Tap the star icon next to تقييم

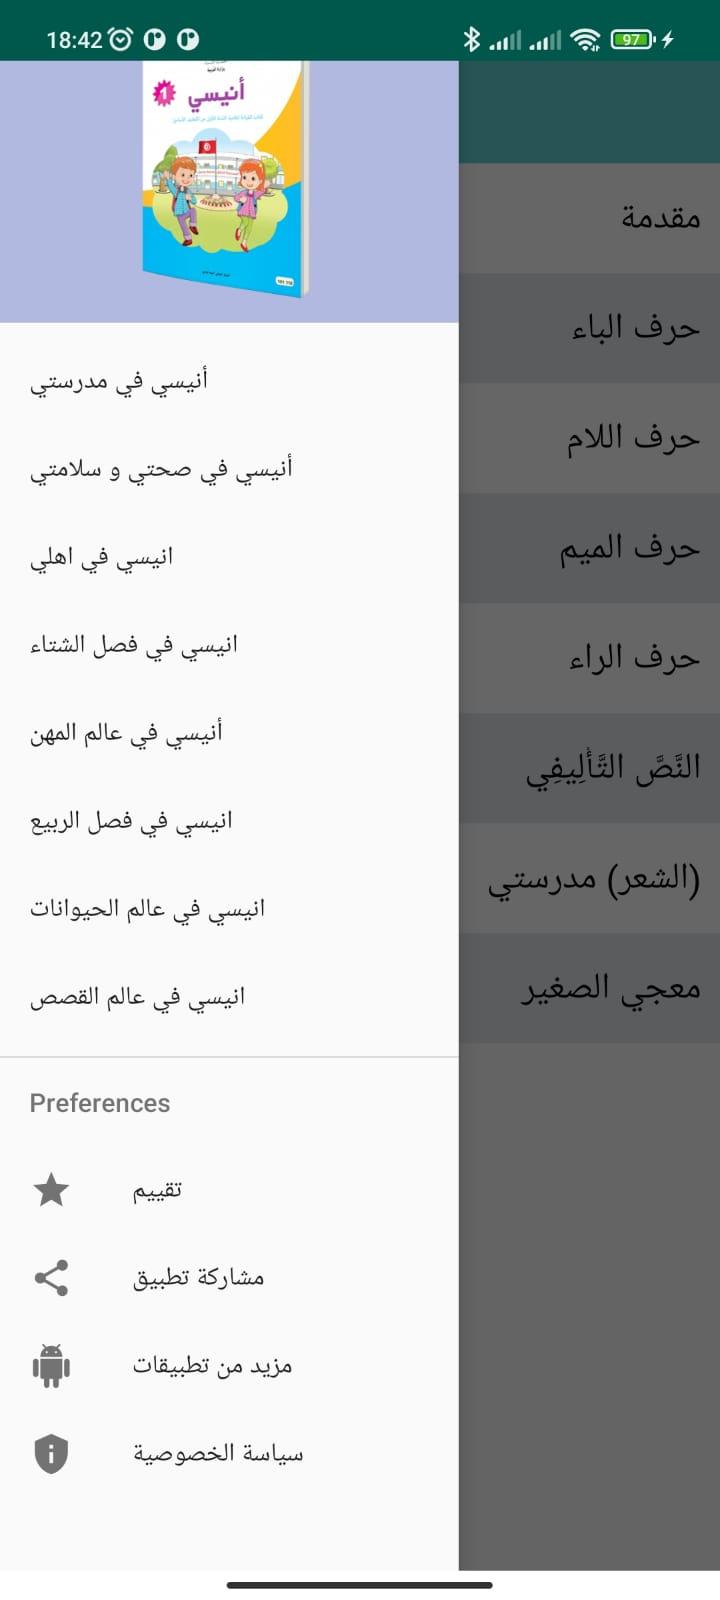pyautogui.click(x=51, y=1190)
